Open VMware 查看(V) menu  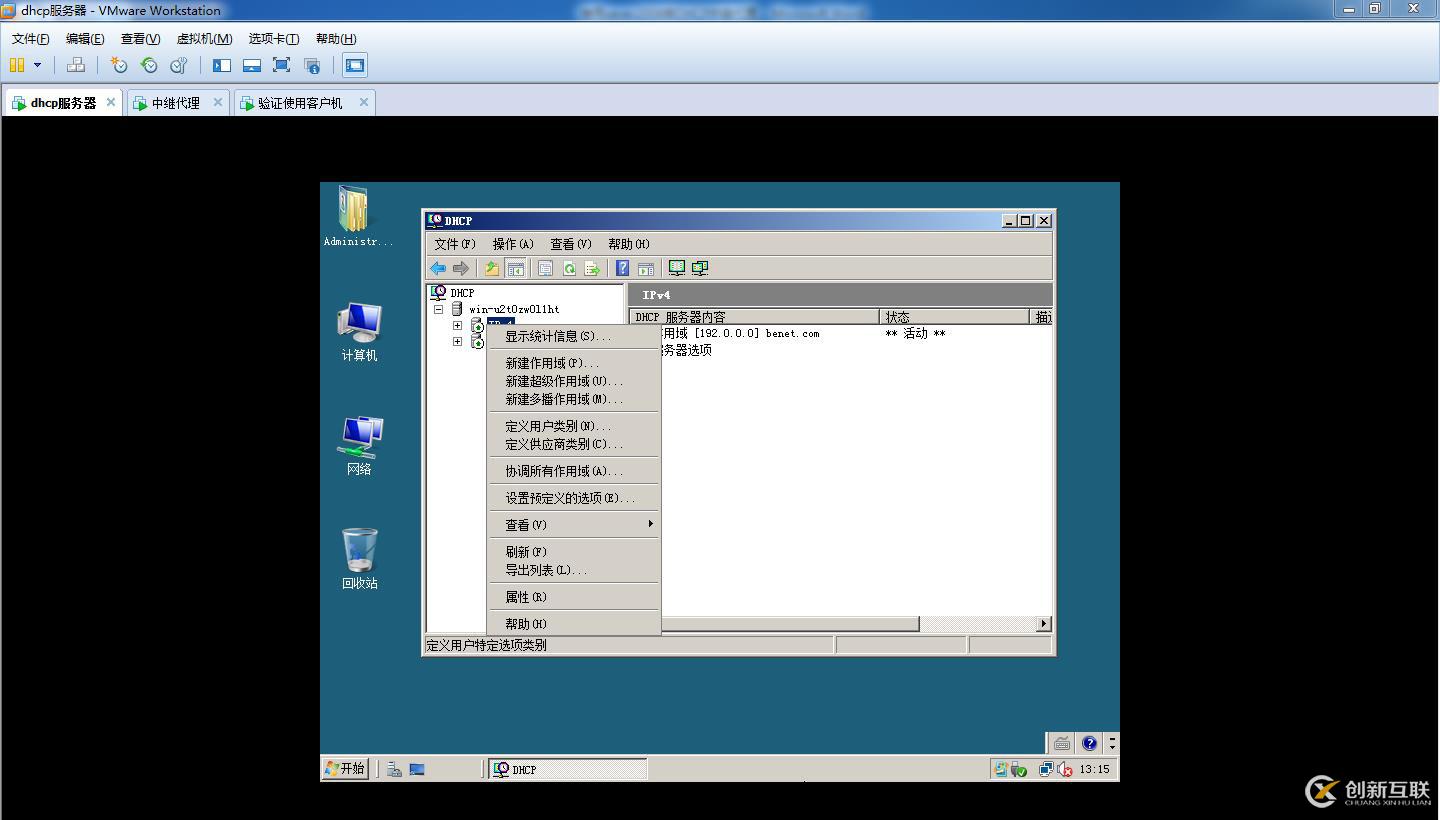click(140, 39)
